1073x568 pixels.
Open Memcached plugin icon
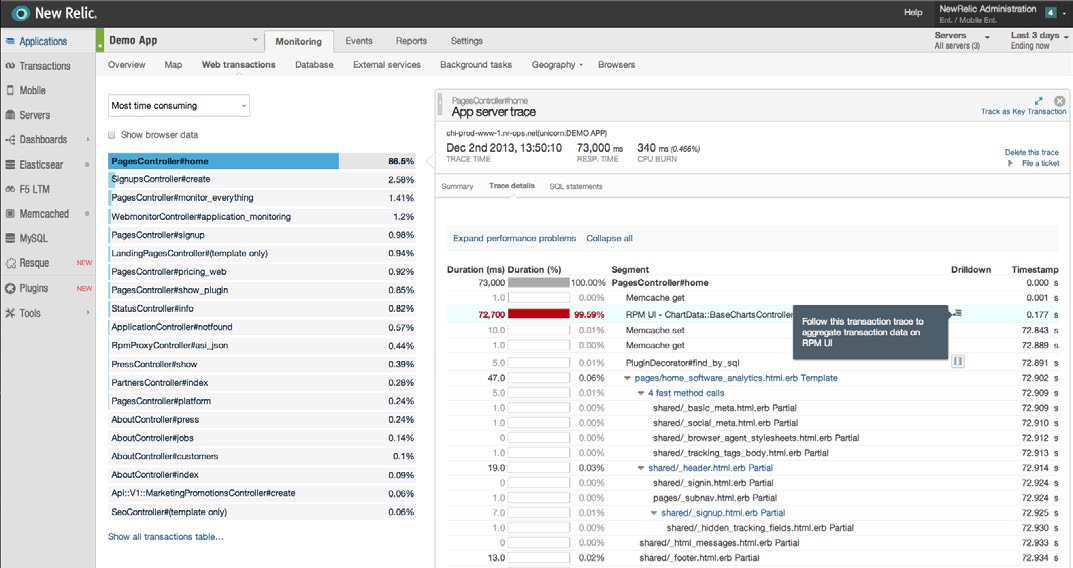[10, 214]
